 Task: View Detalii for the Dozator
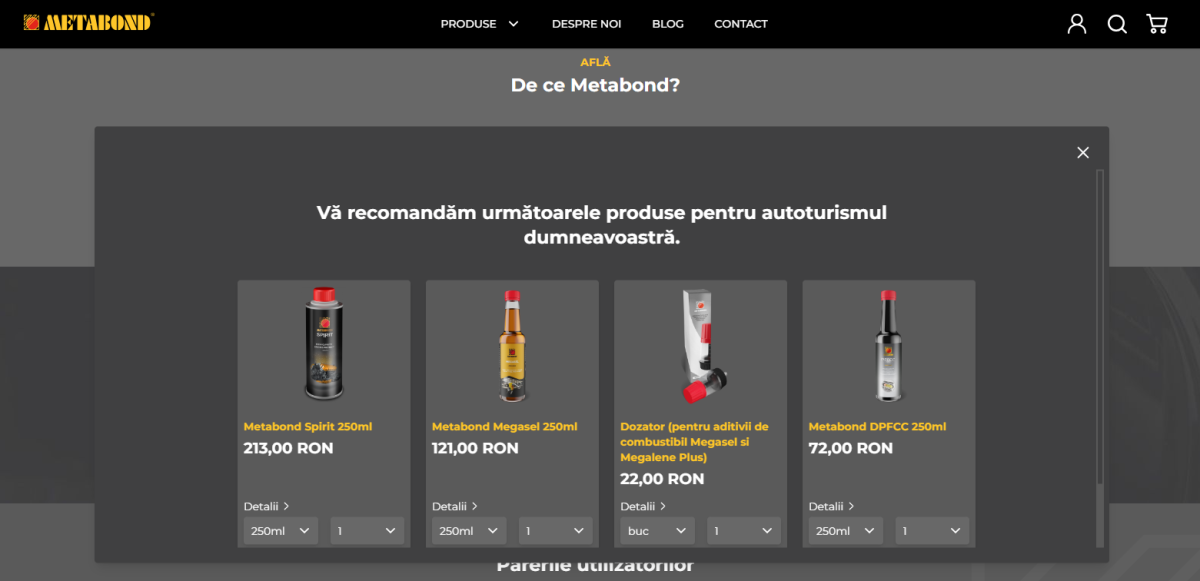(643, 506)
